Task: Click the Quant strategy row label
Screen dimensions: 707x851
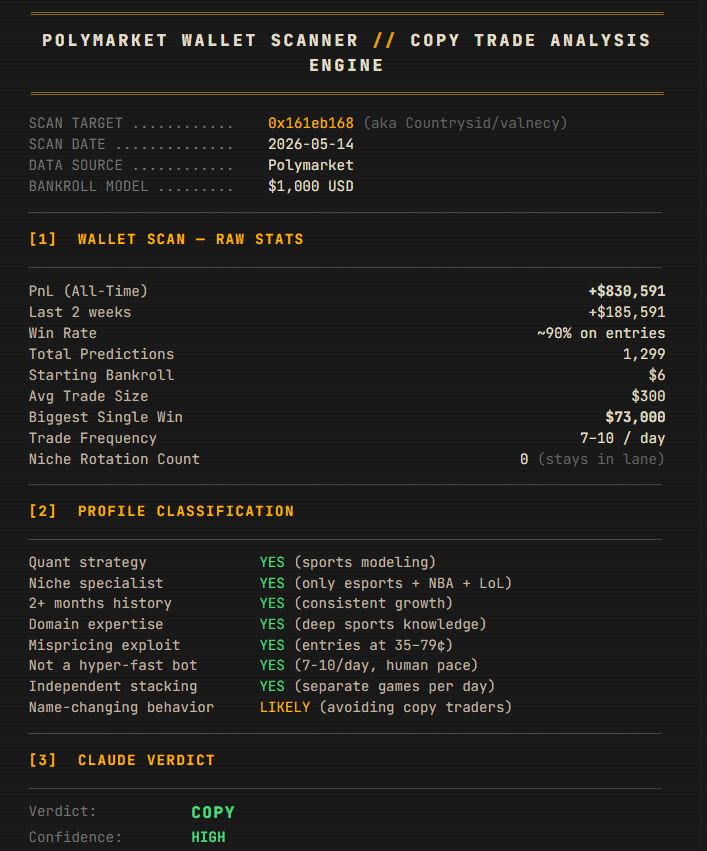Action: 87,562
